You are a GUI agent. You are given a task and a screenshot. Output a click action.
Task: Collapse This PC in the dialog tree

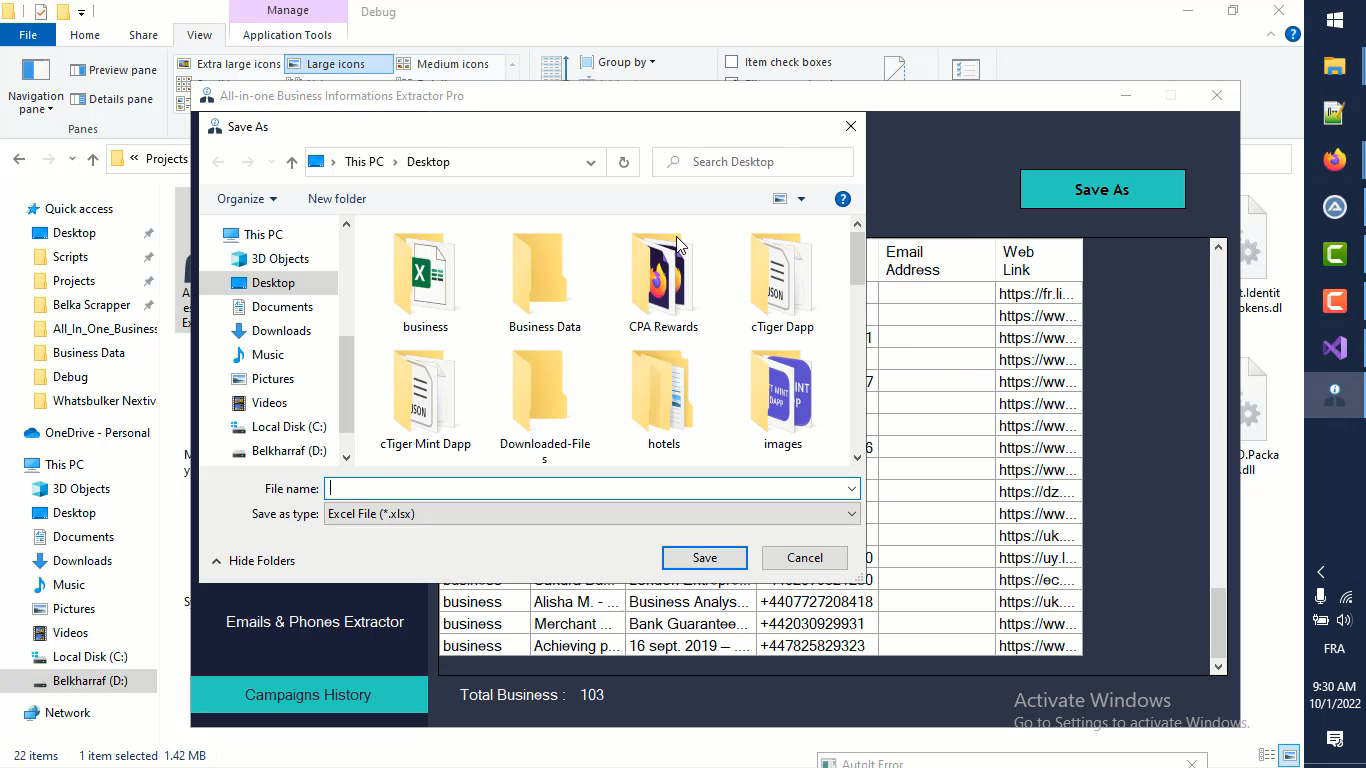(x=215, y=234)
